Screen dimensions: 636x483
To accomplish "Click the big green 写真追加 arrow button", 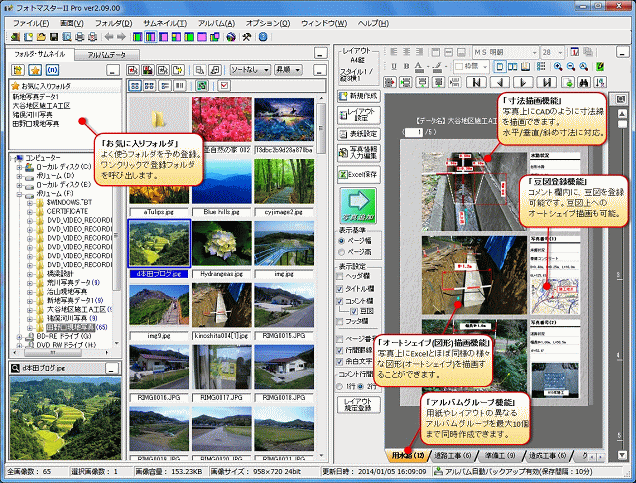I will tap(358, 206).
